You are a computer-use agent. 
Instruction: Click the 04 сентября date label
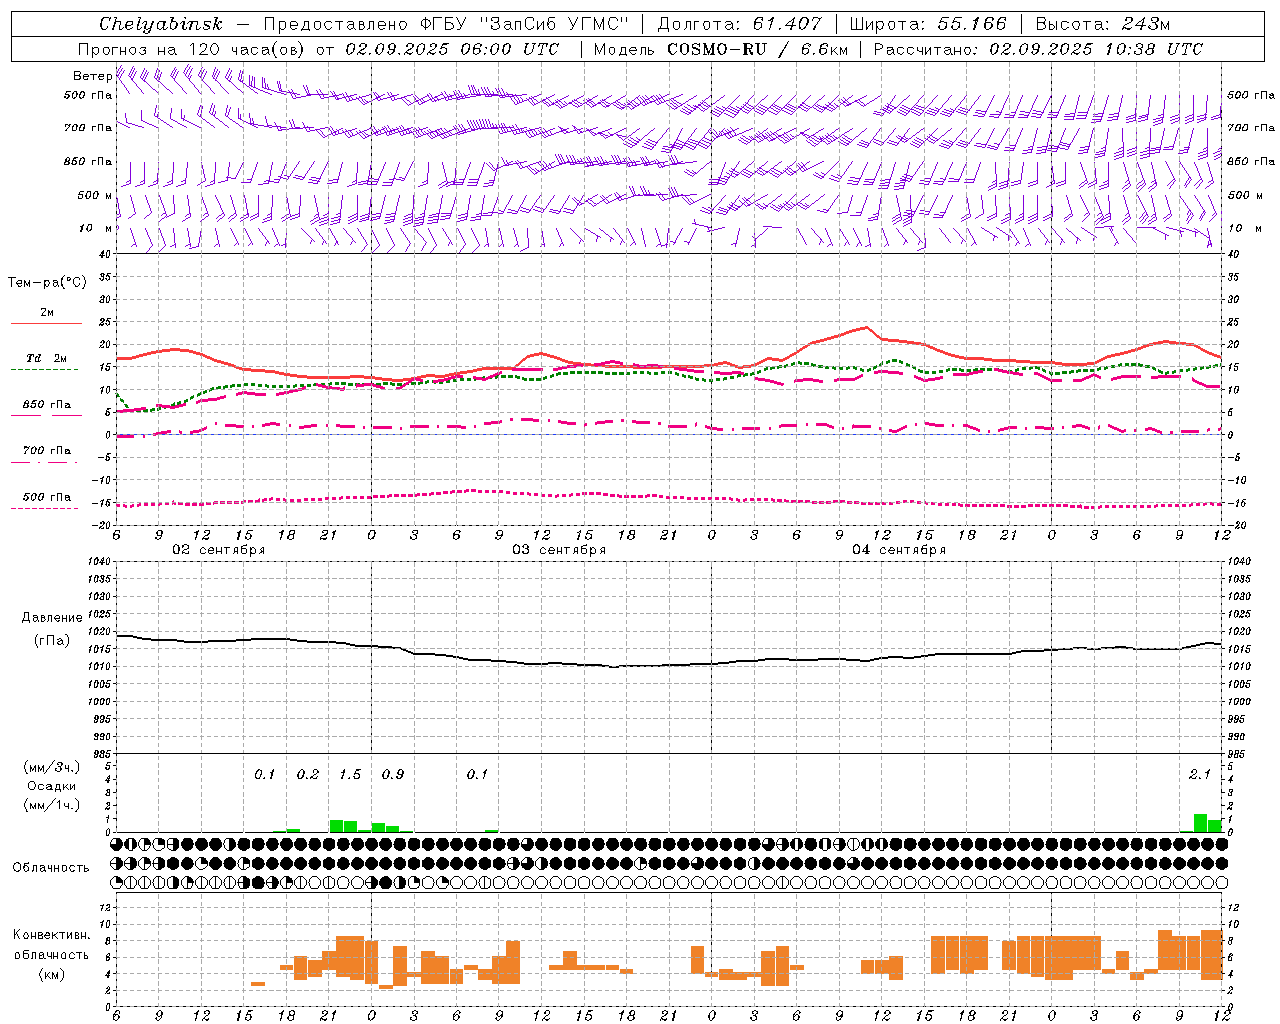tap(899, 550)
